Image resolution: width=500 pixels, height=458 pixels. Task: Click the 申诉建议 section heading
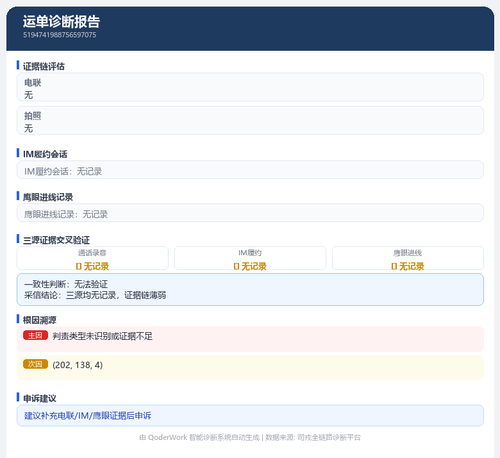pyautogui.click(x=39, y=398)
